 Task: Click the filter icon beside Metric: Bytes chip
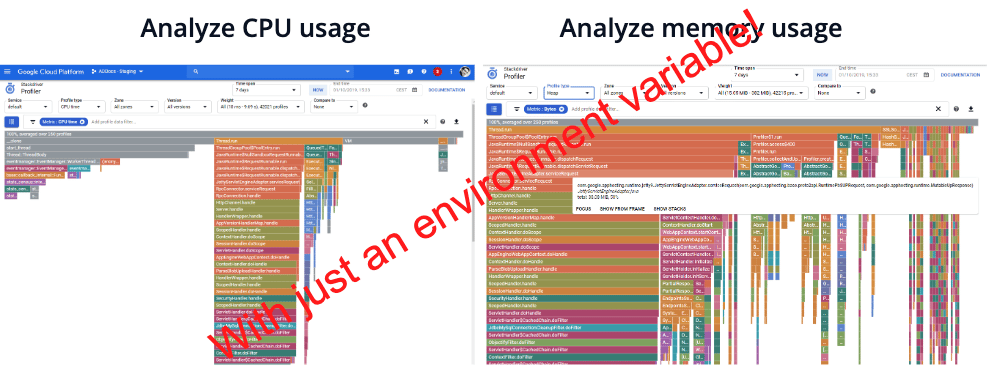(516, 109)
